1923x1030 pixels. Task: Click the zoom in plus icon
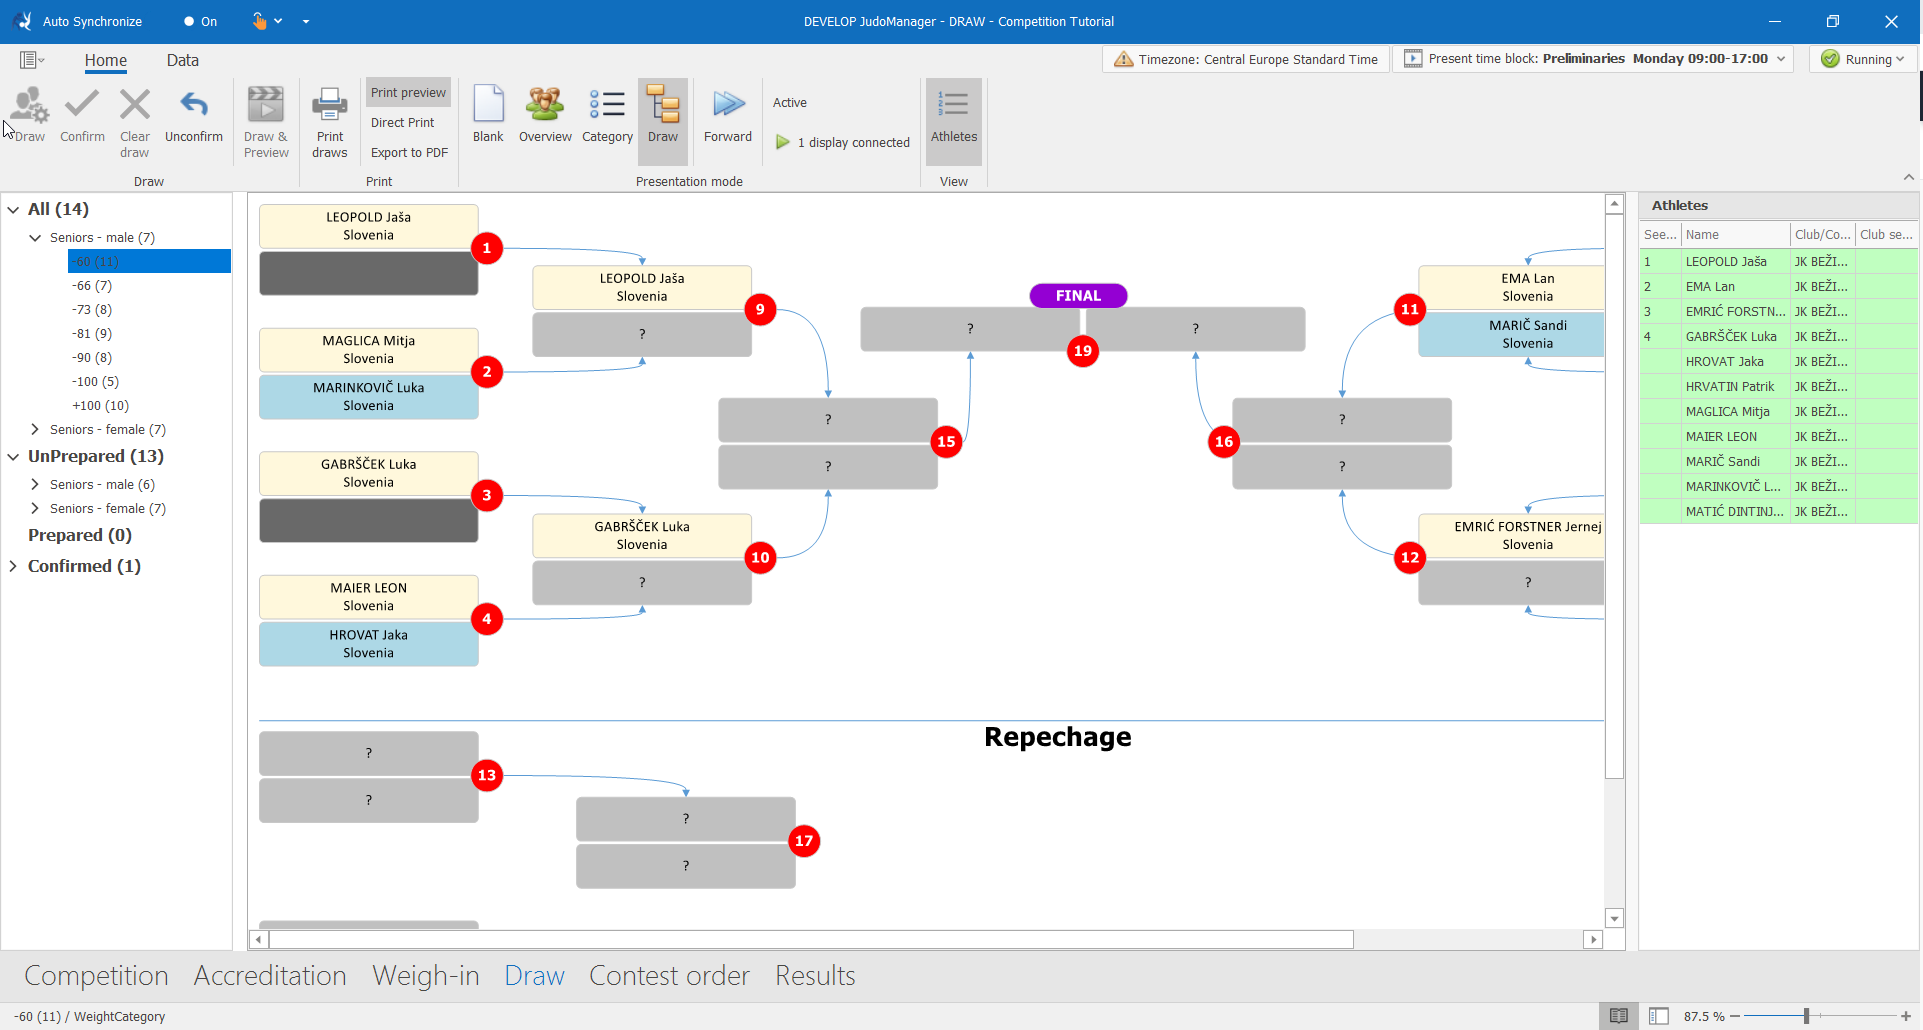point(1907,1016)
